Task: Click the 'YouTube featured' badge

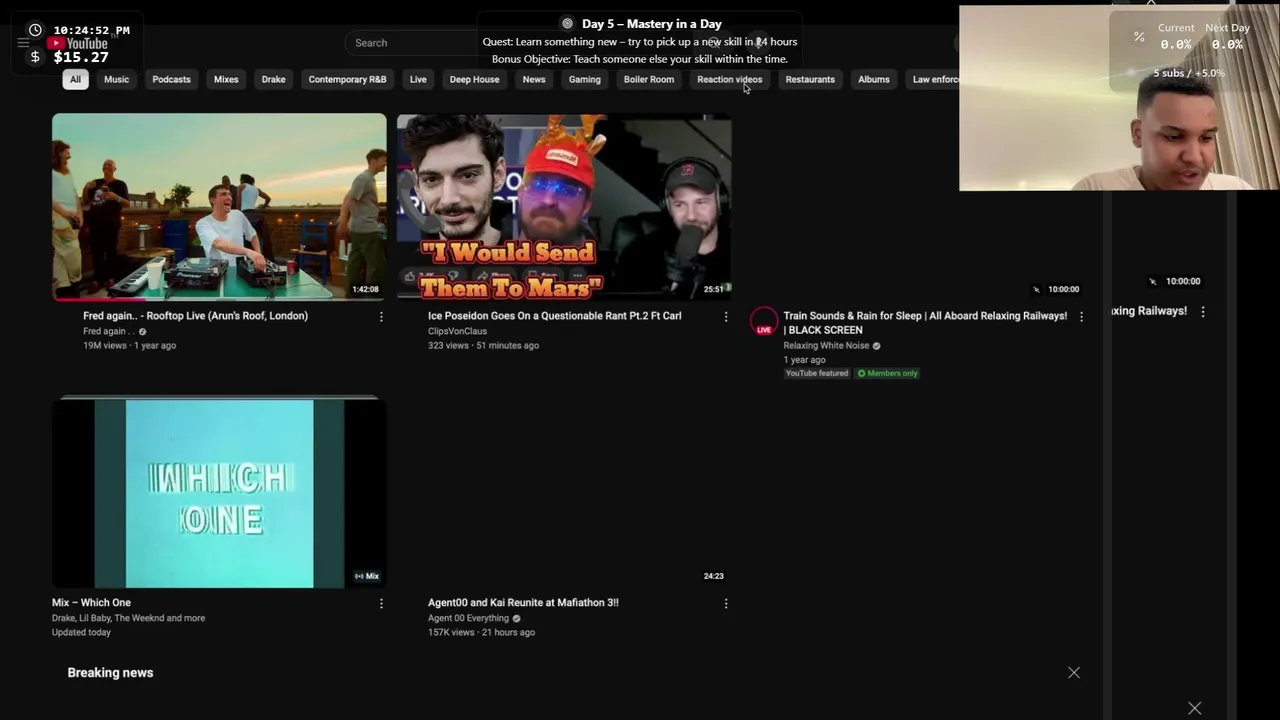Action: pyautogui.click(x=817, y=373)
